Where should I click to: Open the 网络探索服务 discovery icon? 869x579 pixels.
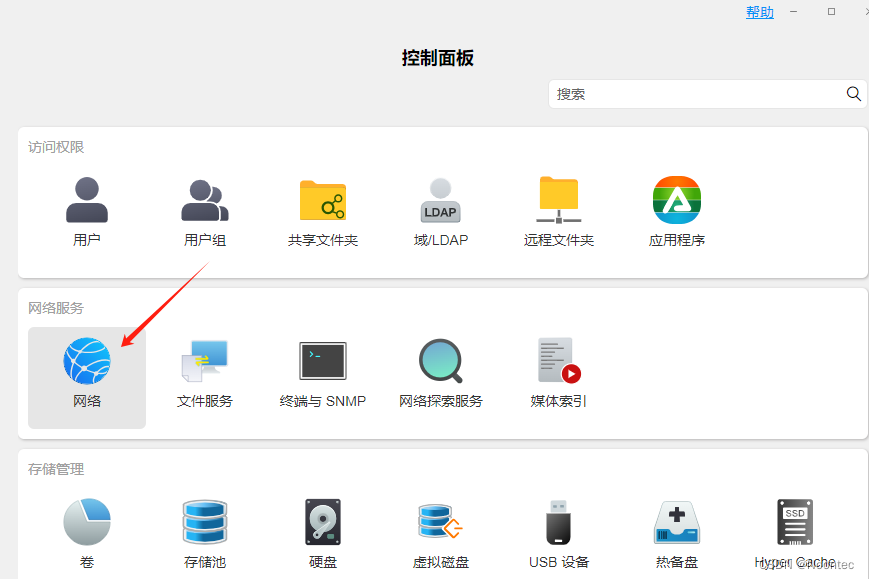pos(441,361)
